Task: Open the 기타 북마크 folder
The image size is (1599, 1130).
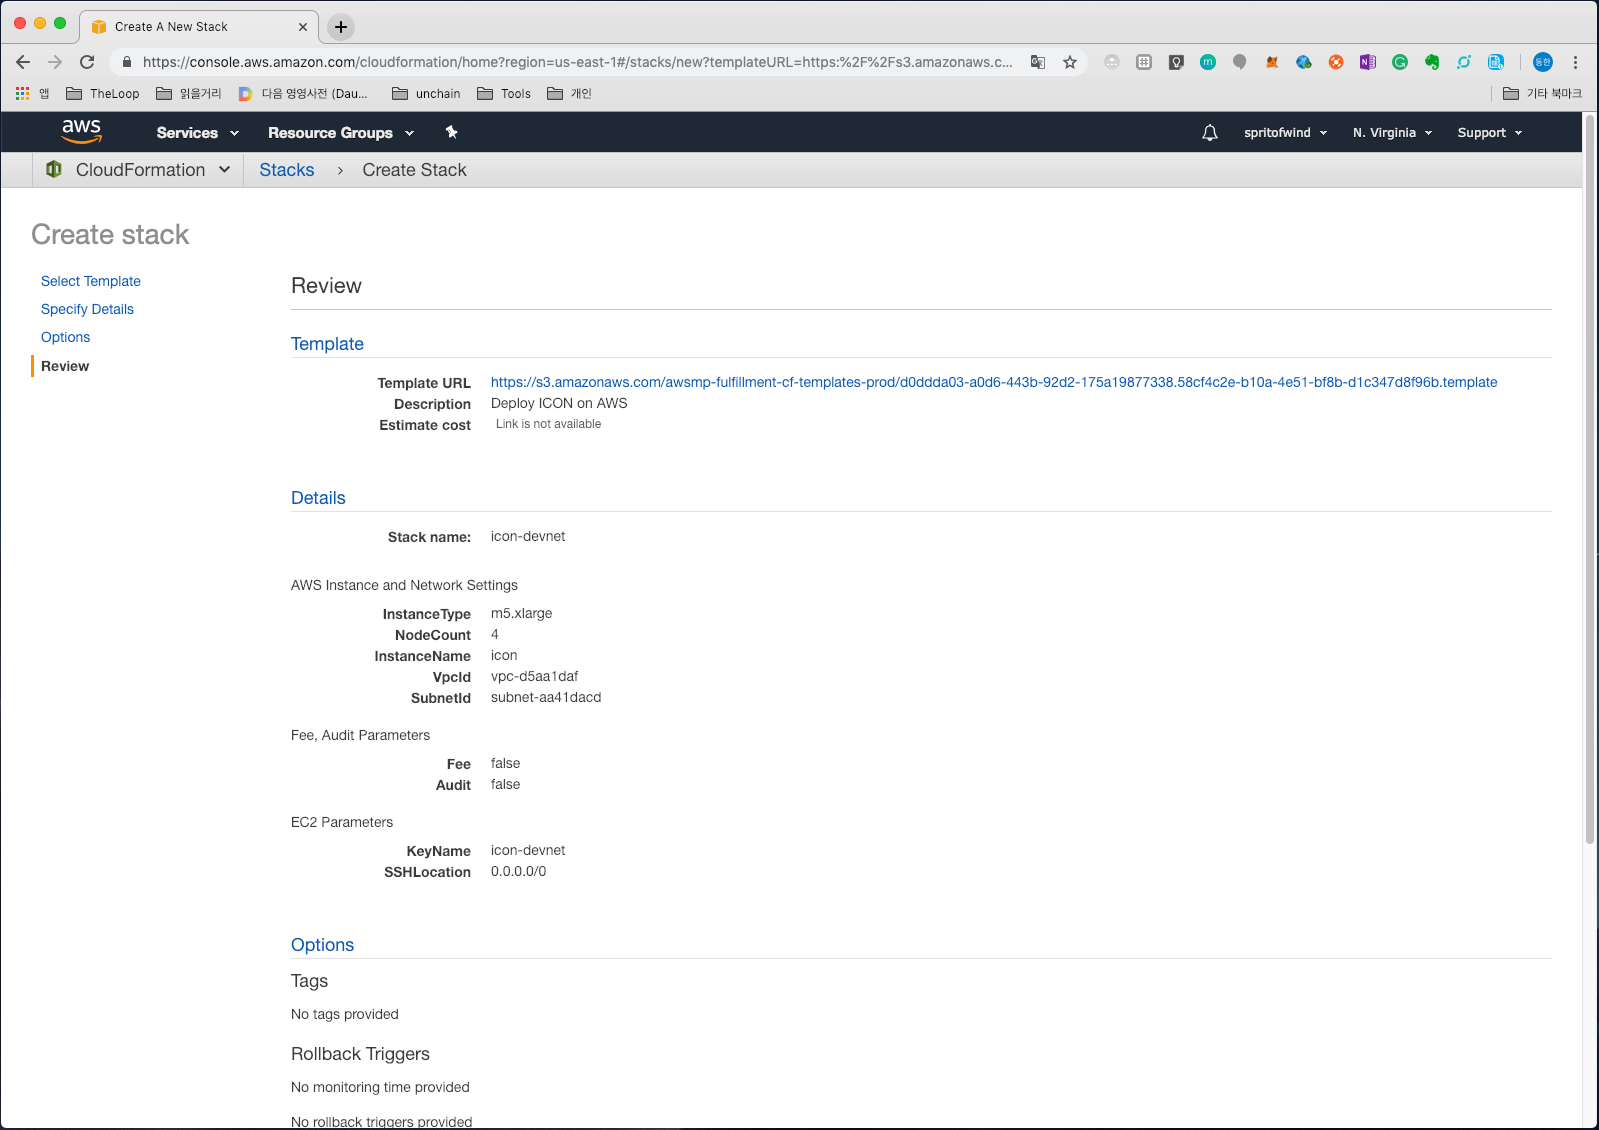Action: pyautogui.click(x=1542, y=93)
